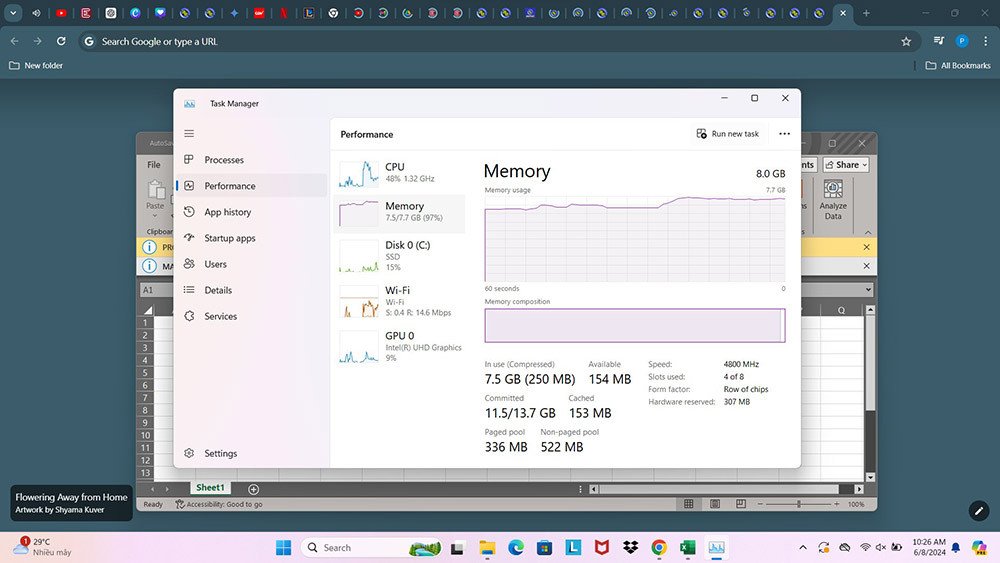
Task: Click the Excel icon on the taskbar
Action: (x=688, y=548)
